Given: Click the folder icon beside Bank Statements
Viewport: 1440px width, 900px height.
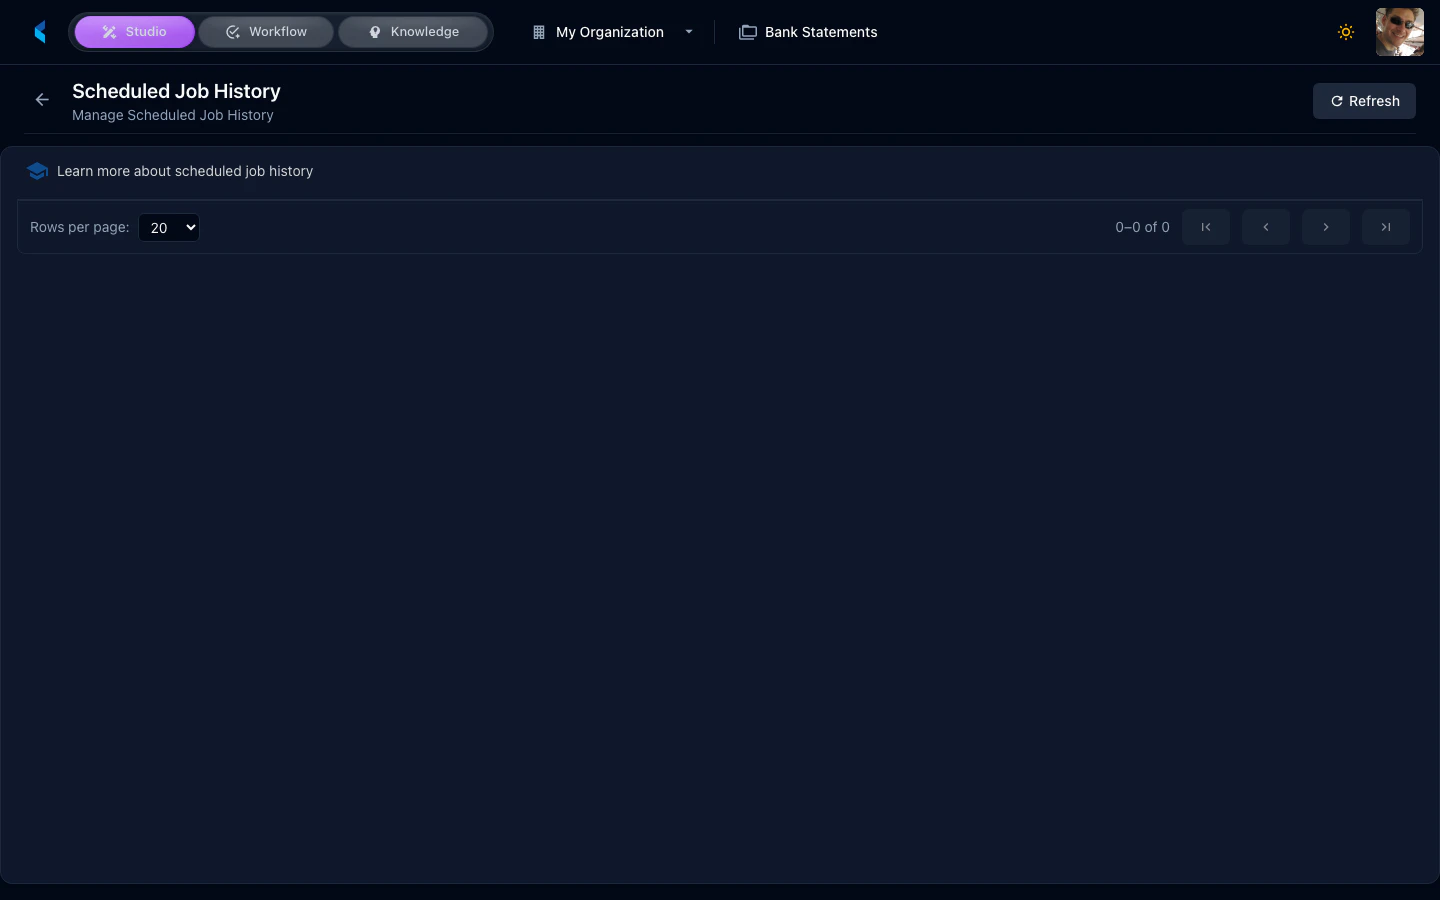Looking at the screenshot, I should coord(748,32).
